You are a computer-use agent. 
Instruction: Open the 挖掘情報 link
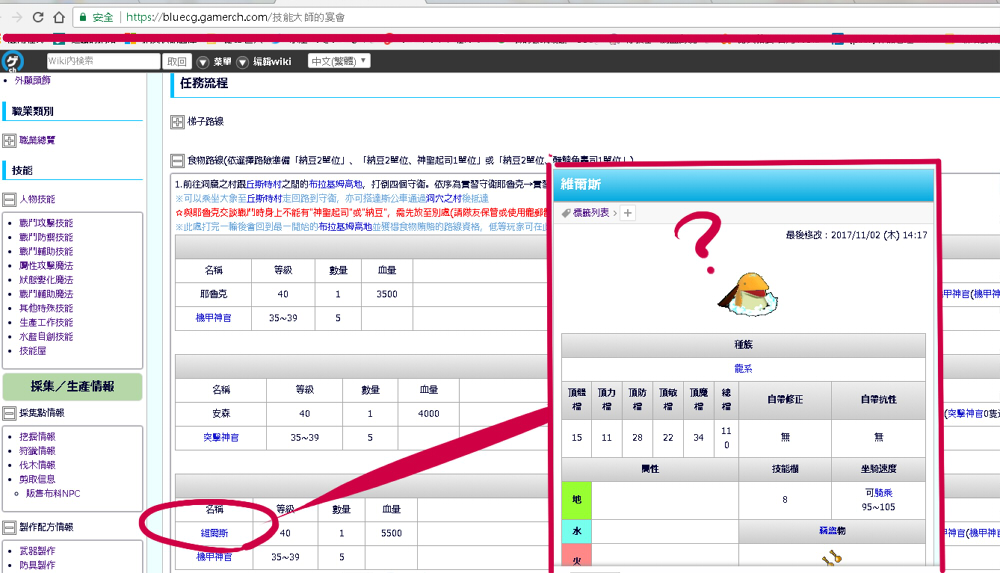click(37, 436)
